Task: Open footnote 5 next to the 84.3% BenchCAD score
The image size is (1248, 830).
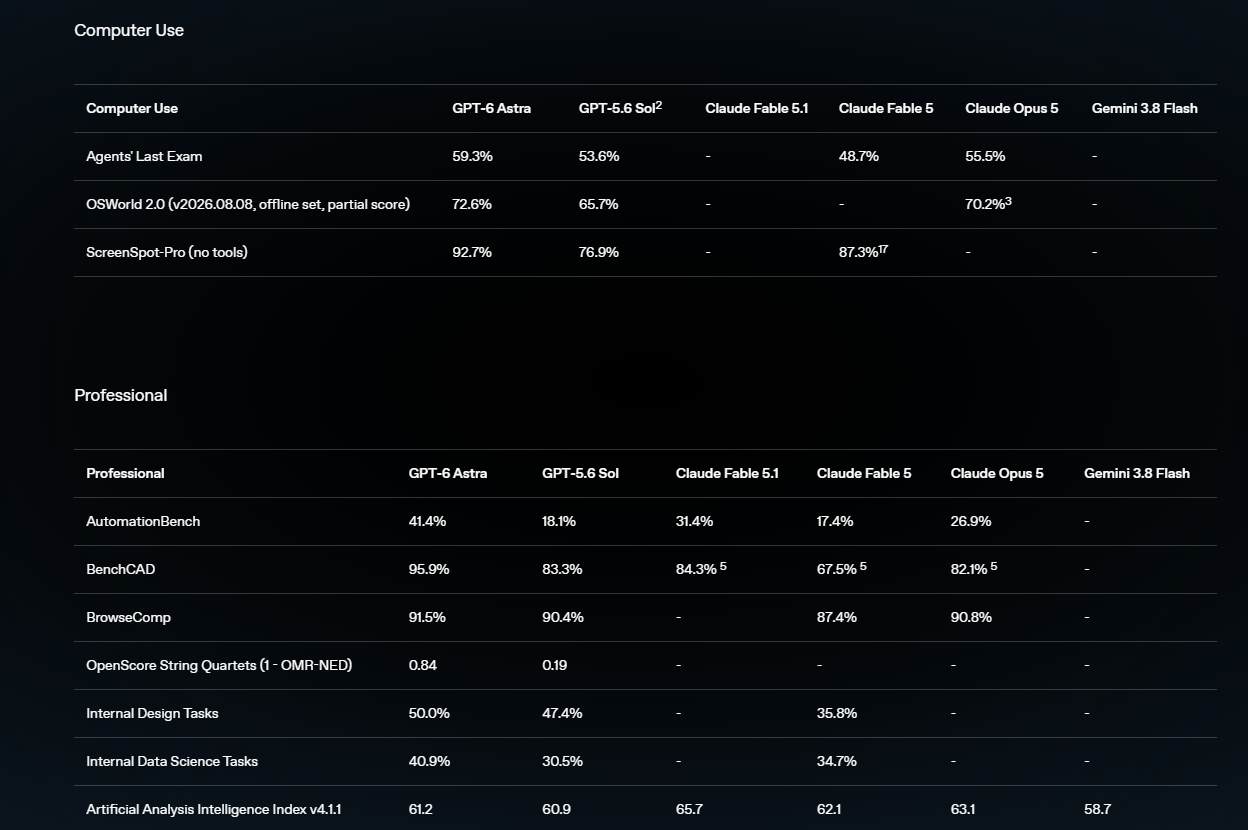Action: [x=723, y=566]
